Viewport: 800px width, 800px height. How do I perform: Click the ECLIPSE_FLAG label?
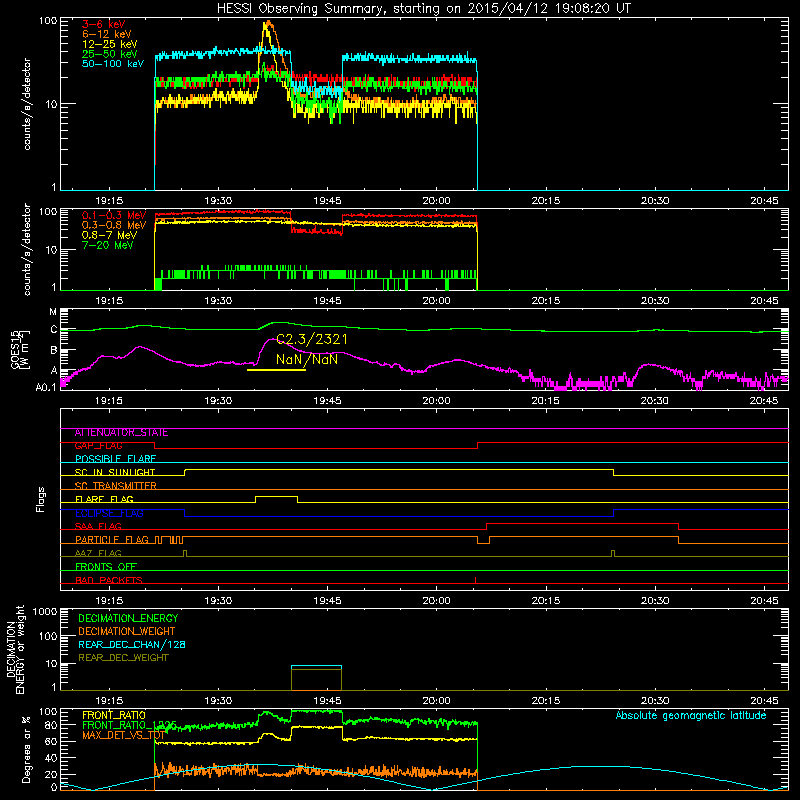(x=109, y=513)
